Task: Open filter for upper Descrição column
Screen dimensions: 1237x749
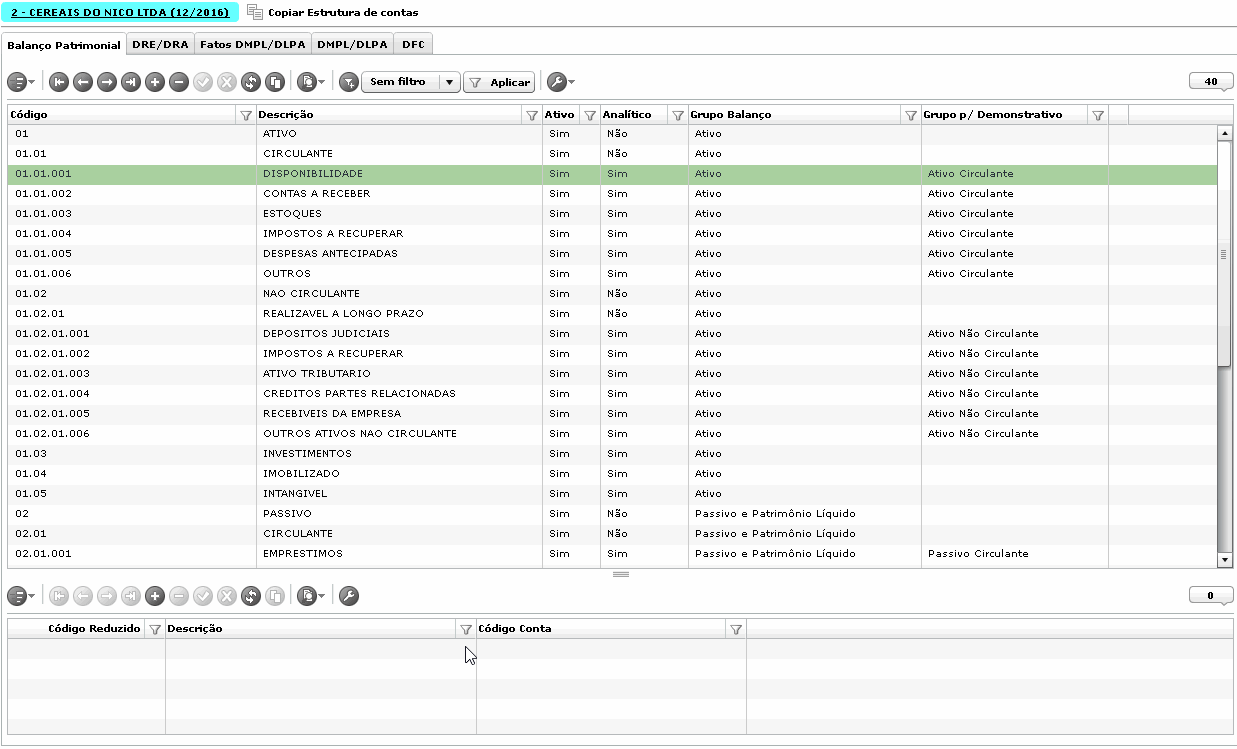Action: [532, 115]
